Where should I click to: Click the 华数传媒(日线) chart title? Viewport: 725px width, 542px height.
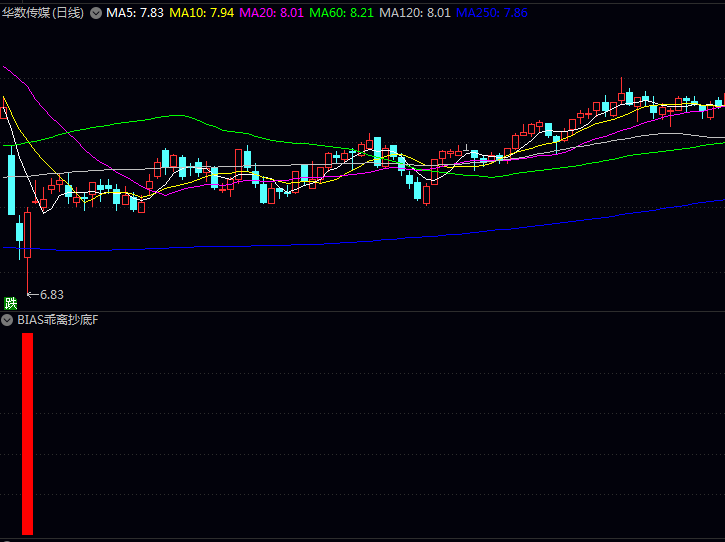pyautogui.click(x=43, y=13)
